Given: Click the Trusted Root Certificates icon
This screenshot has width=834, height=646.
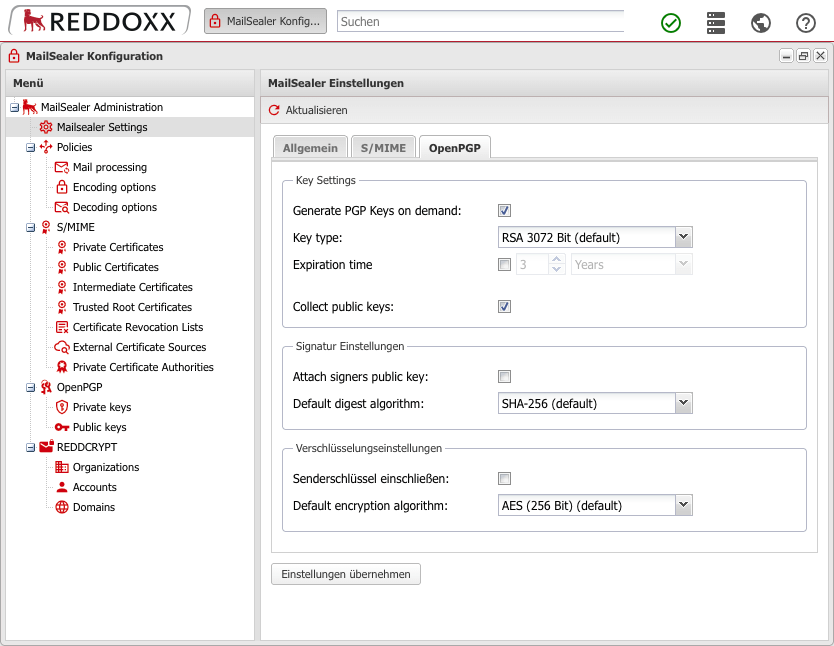Looking at the screenshot, I should tap(62, 307).
